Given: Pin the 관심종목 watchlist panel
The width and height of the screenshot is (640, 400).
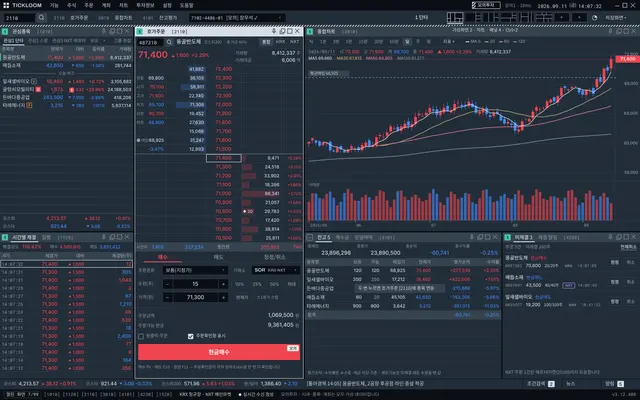Looking at the screenshot, I should coord(104,31).
